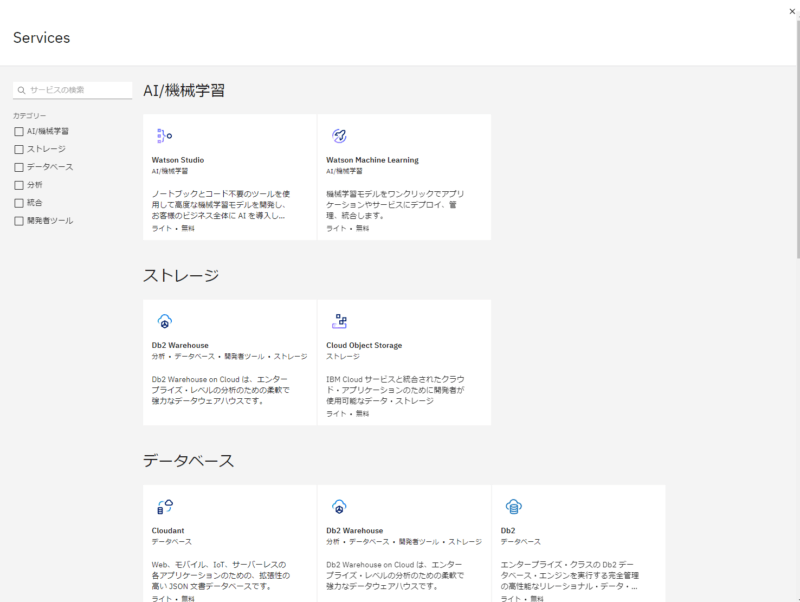The height and width of the screenshot is (602, 800).
Task: Click the Db2 description starting エンタープライズ・クラスの
Action: 570,575
